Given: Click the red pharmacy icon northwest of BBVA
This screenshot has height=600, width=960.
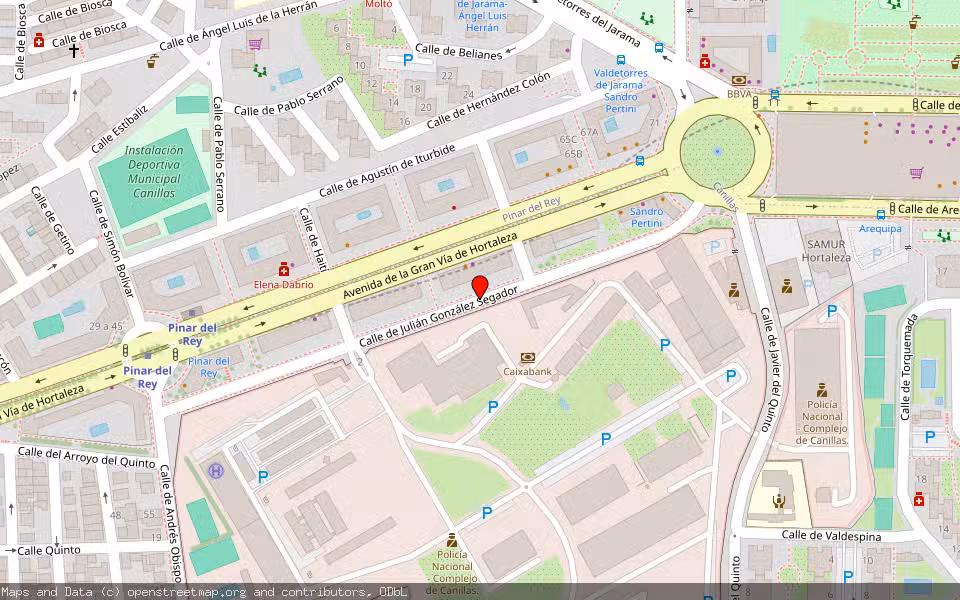Looking at the screenshot, I should pos(704,61).
